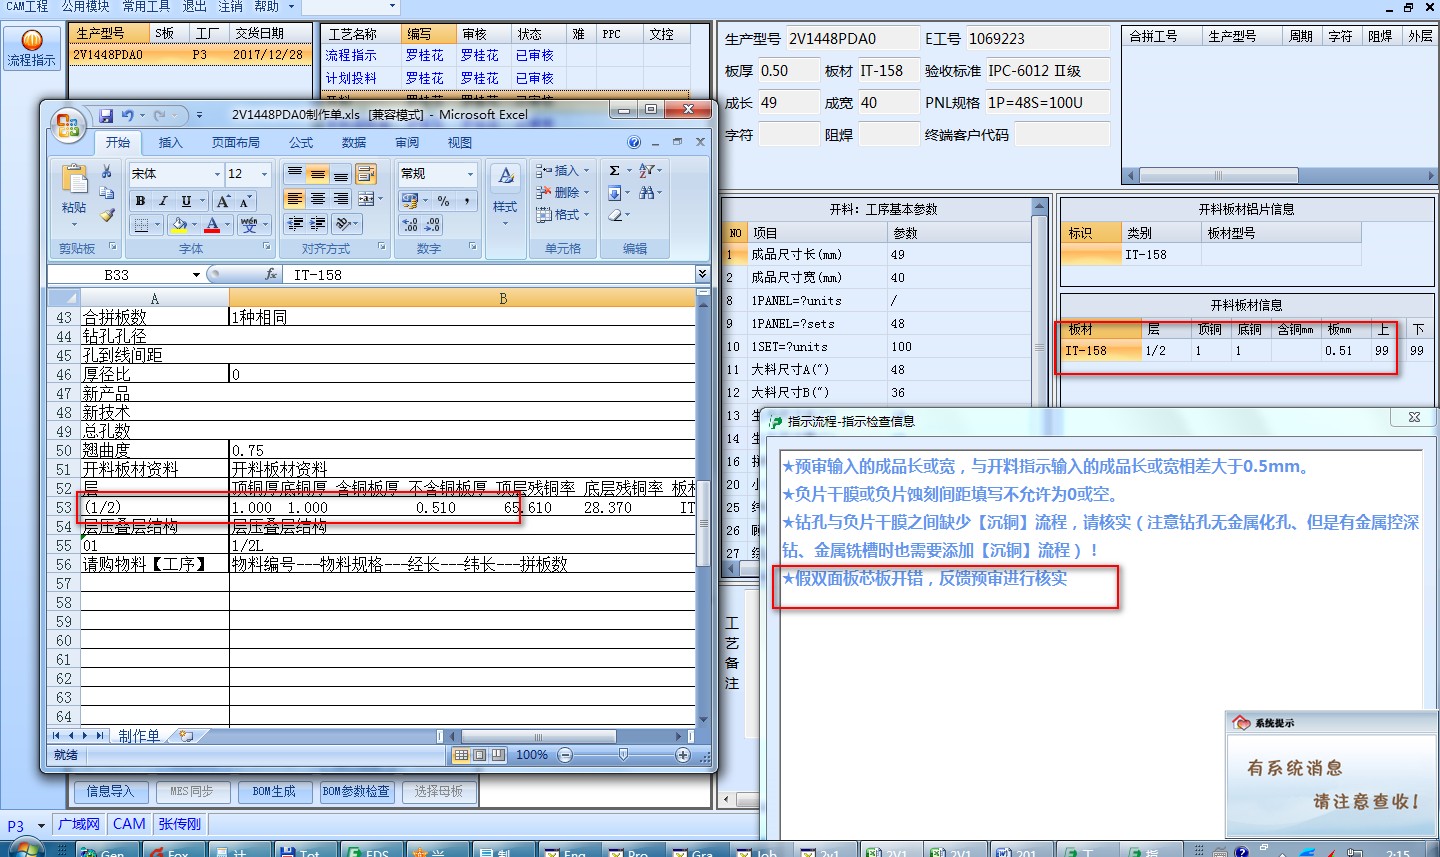This screenshot has height=857, width=1440.
Task: Click the Copy icon in clipboard group
Action: [x=107, y=193]
